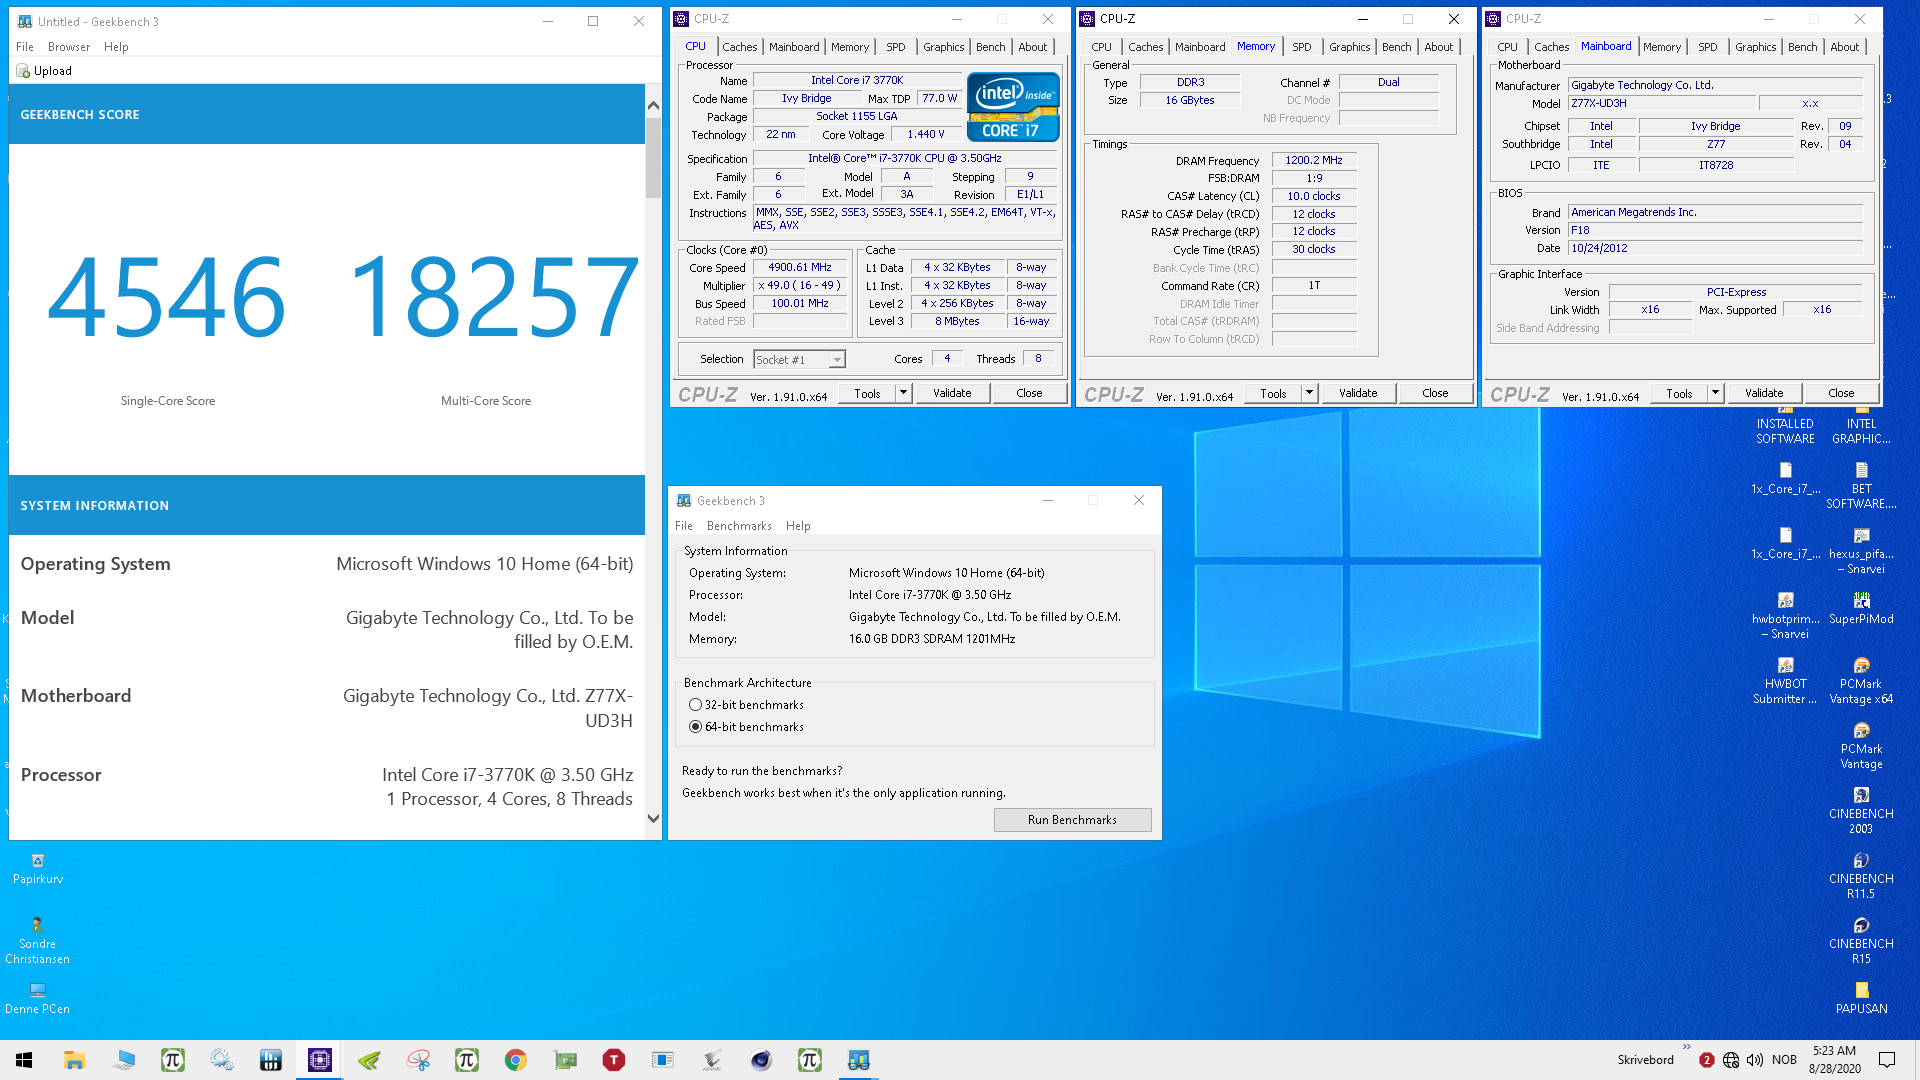Click the Skrivebord toolbar label
1920x1080 pixels.
1645,1060
